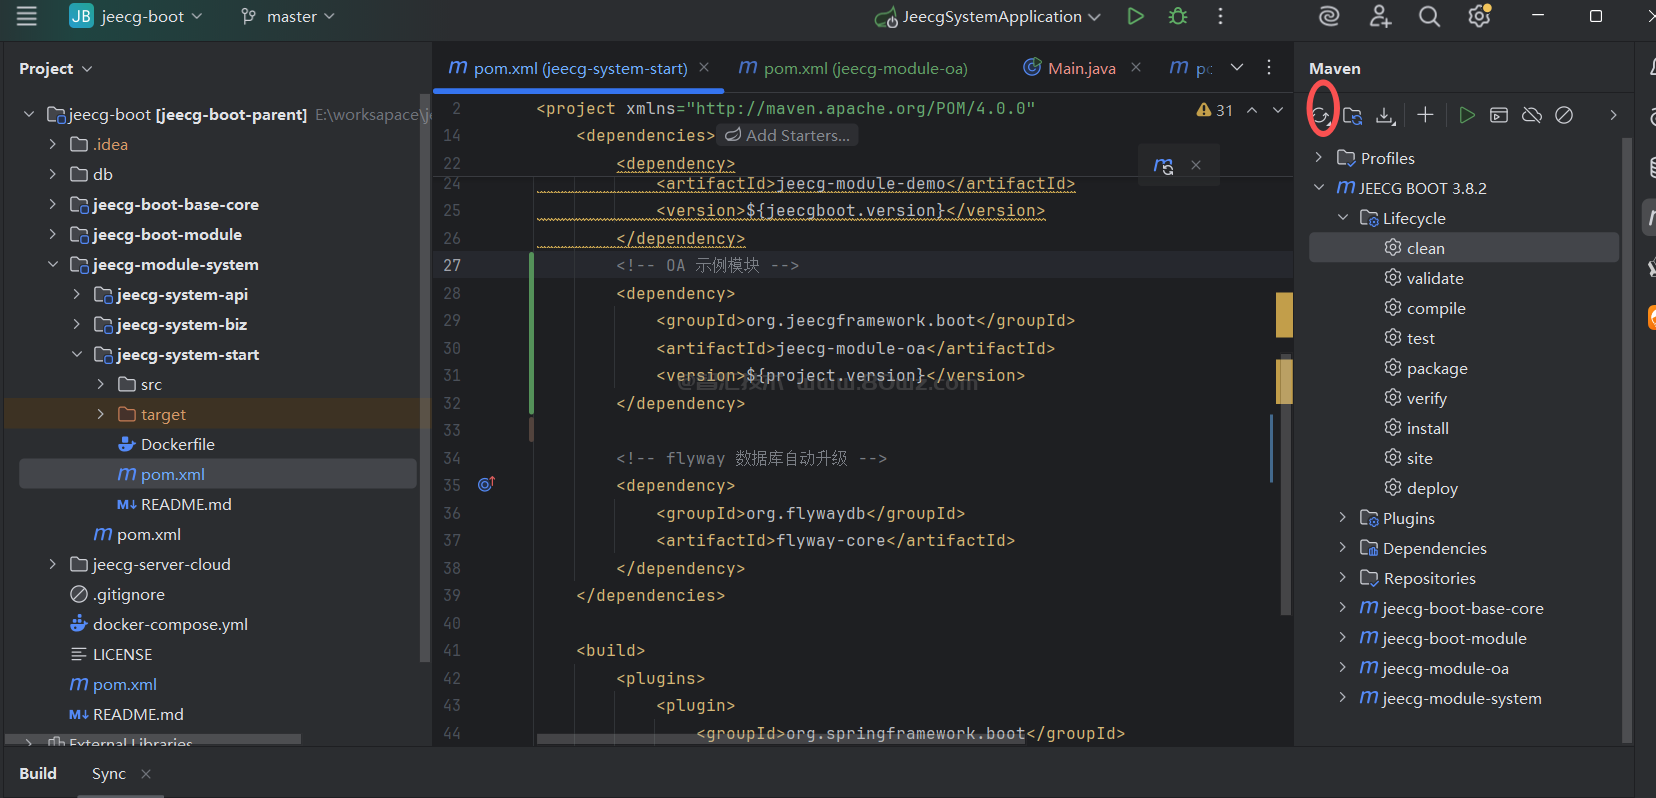Expand jeecg-boot-base-core module in Project tree
1656x798 pixels.
pos(53,204)
